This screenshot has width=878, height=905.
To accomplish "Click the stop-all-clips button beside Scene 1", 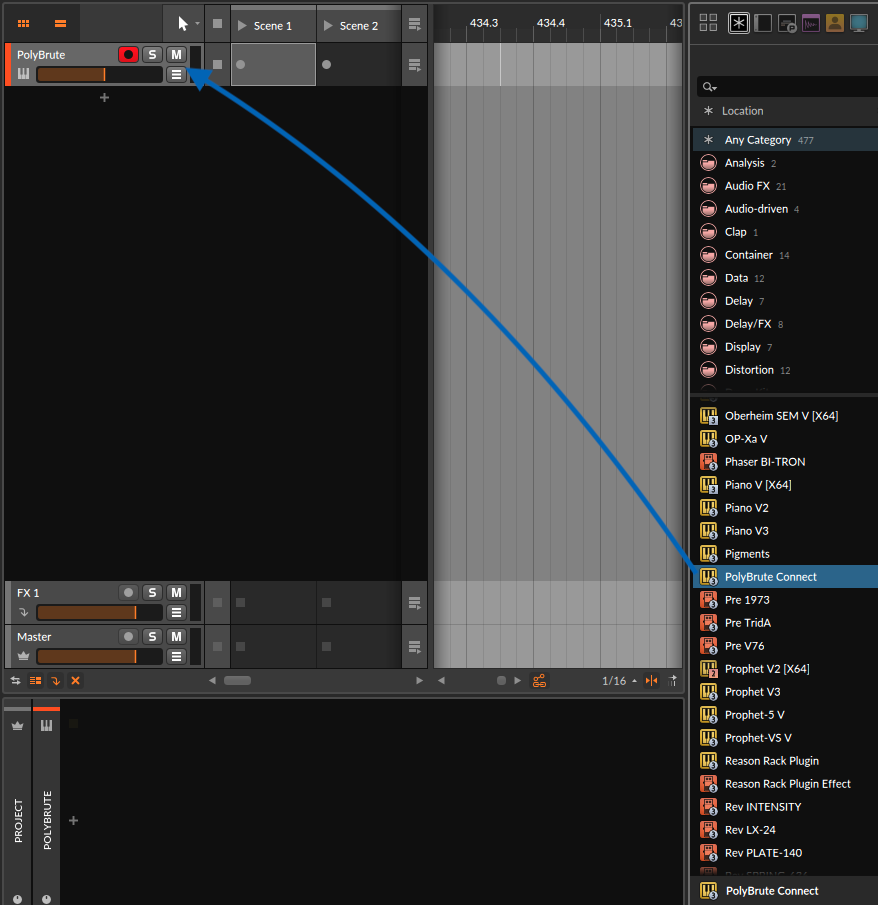I will tap(217, 24).
